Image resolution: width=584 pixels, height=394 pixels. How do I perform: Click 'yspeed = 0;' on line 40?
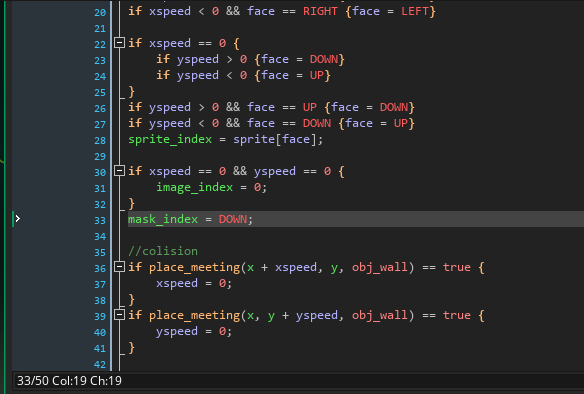pos(194,331)
